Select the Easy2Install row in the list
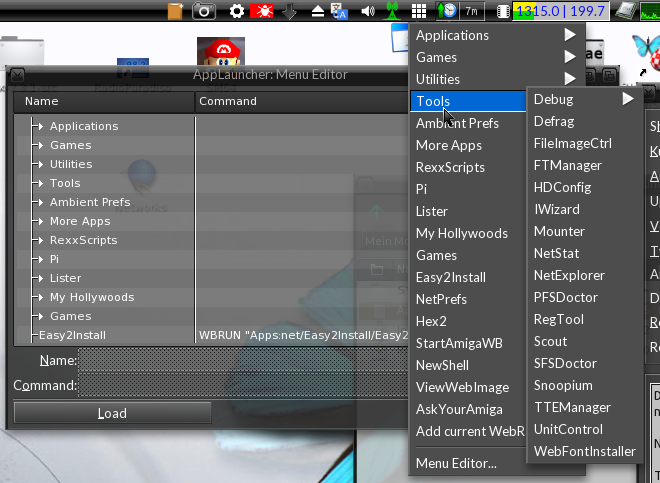Image resolution: width=660 pixels, height=483 pixels. [72, 335]
